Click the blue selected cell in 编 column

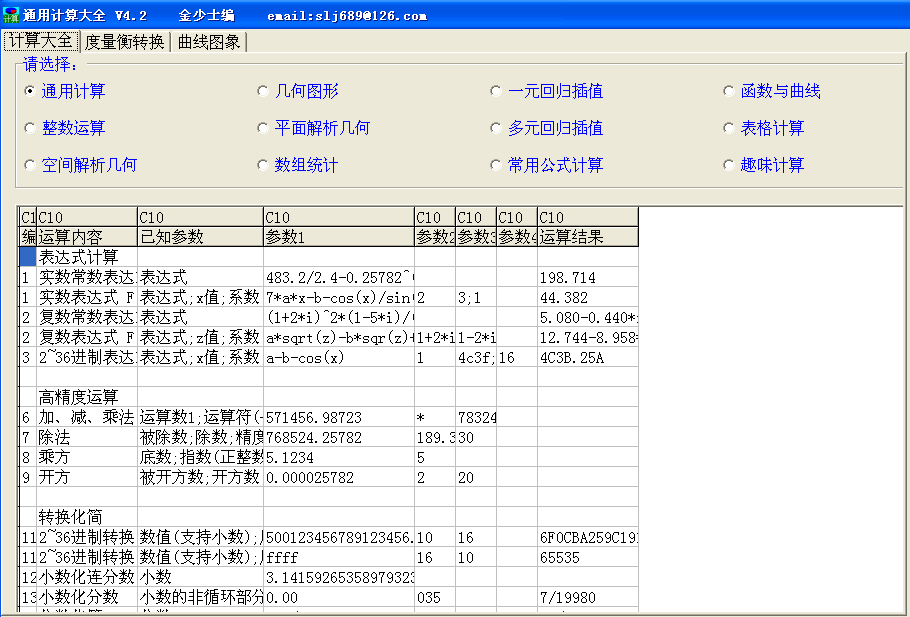[x=27, y=257]
